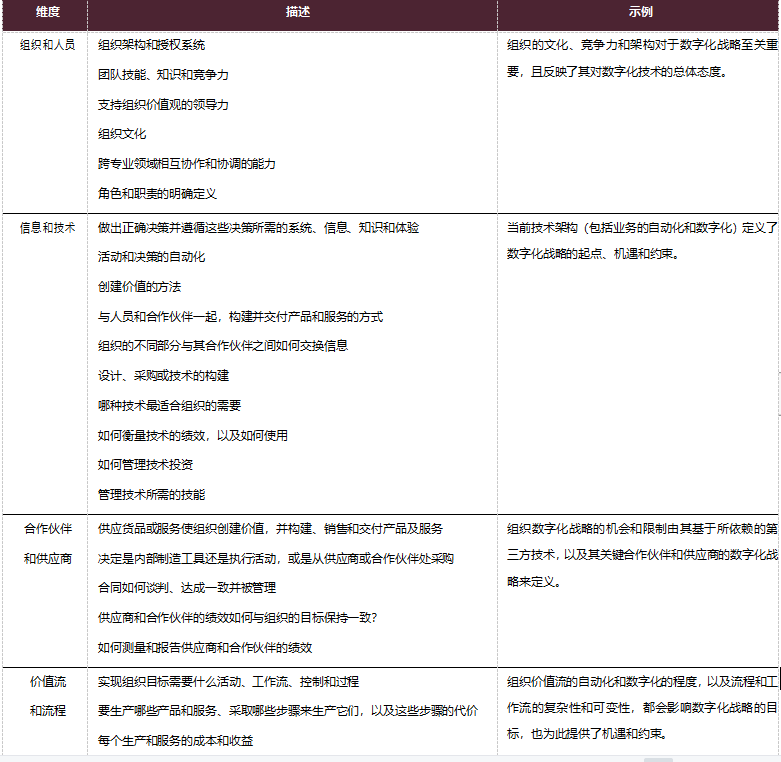781x762 pixels.
Task: Click the 示例 column header
Action: tap(640, 12)
